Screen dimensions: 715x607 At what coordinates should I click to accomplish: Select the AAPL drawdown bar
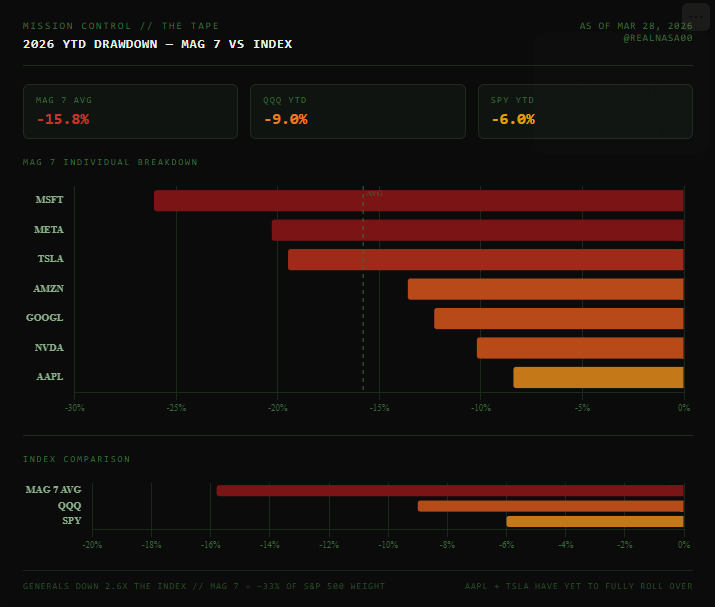point(598,378)
